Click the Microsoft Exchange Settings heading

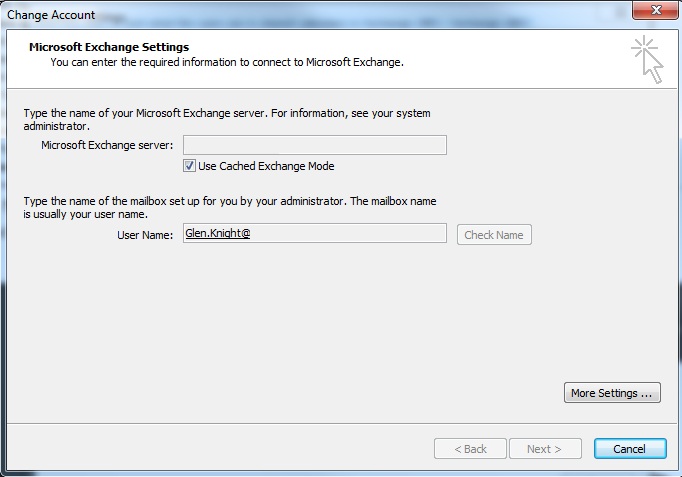coord(109,47)
